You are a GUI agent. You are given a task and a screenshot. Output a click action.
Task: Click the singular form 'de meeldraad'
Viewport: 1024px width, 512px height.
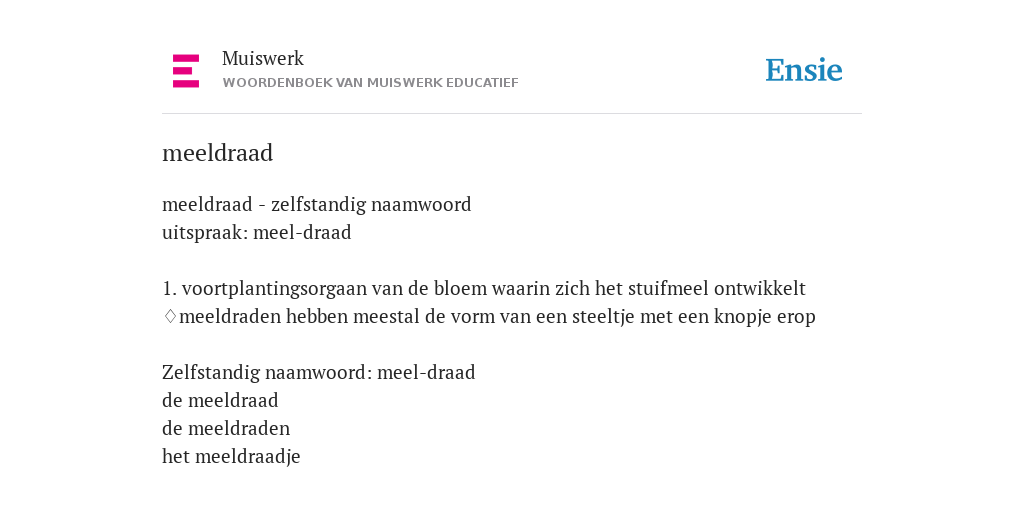click(x=220, y=400)
